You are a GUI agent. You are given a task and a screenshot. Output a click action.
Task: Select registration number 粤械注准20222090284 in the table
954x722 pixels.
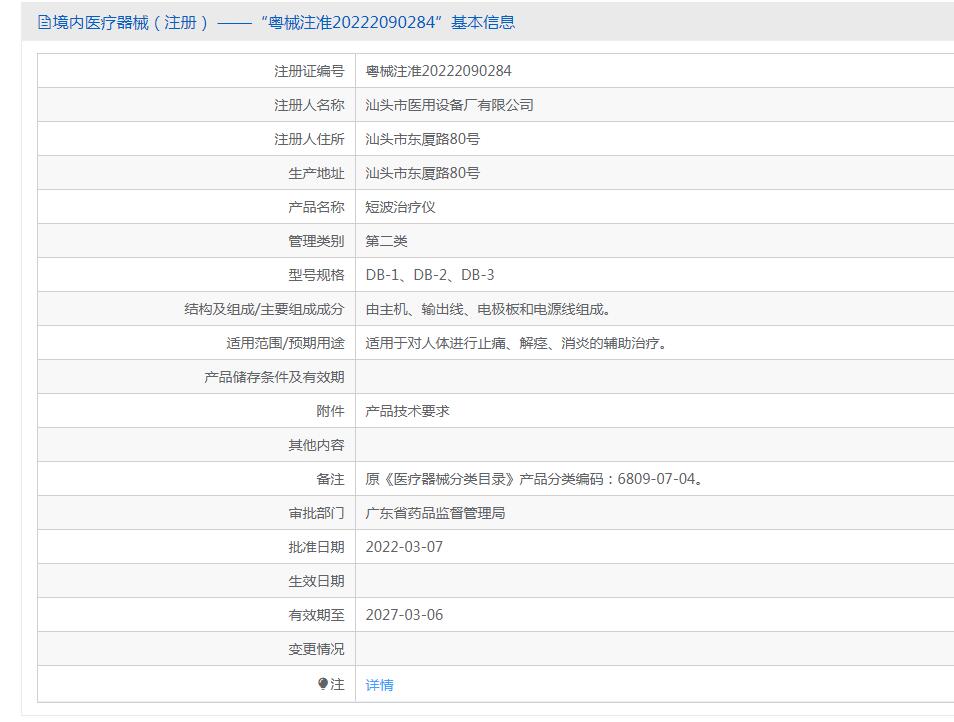(438, 71)
